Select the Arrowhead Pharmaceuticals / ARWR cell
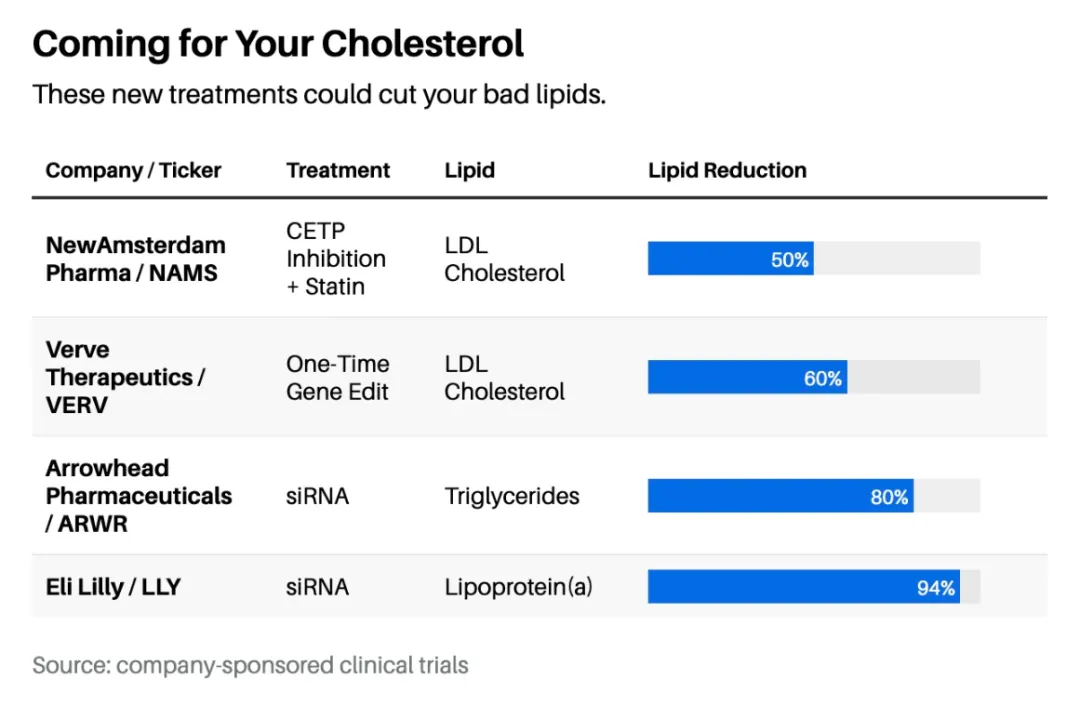 [138, 495]
